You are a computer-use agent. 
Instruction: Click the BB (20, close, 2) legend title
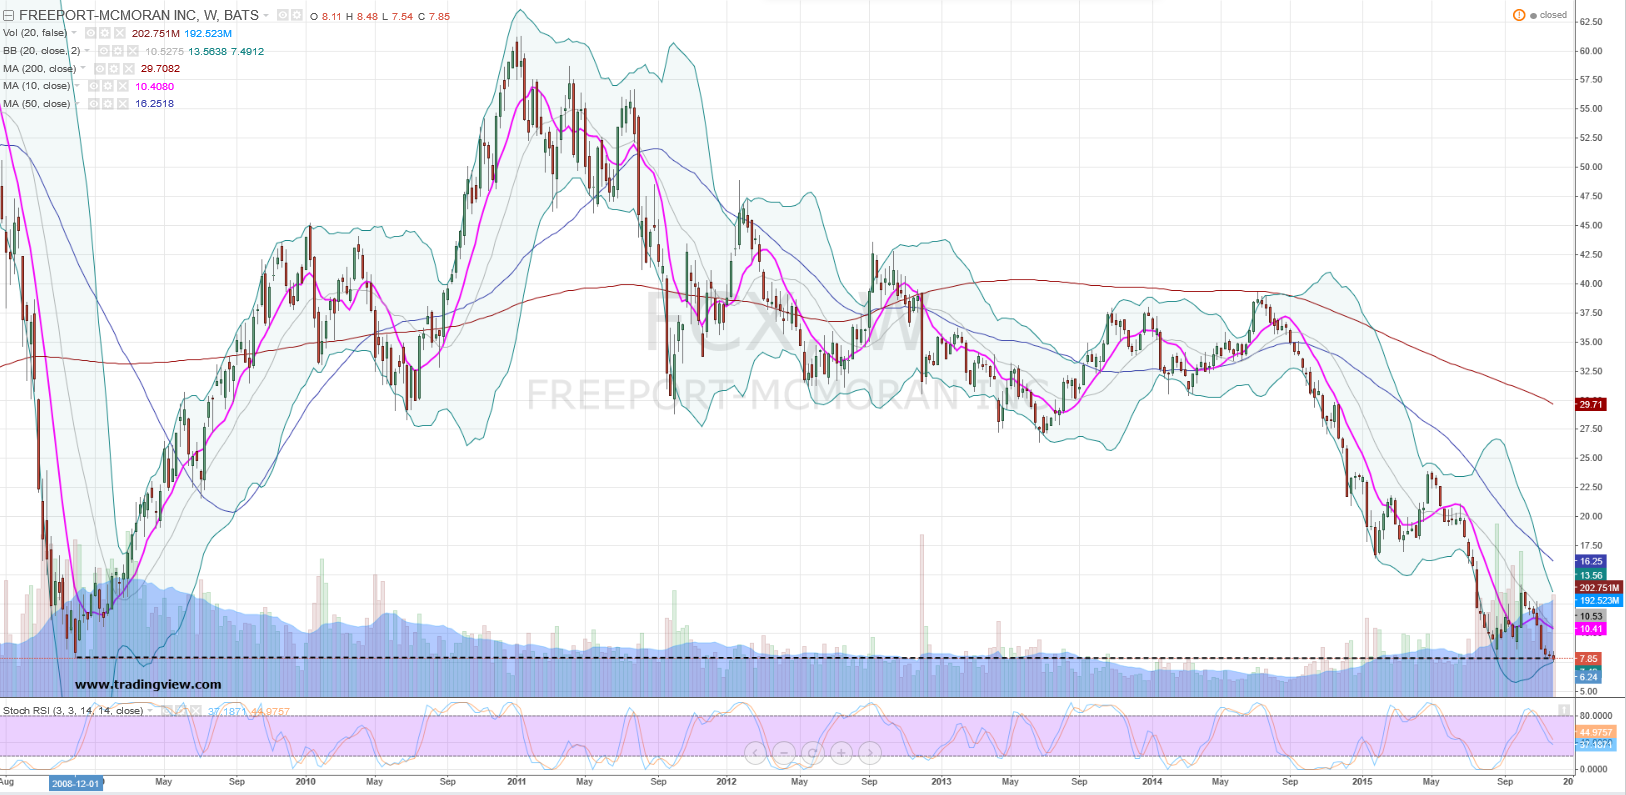point(42,51)
